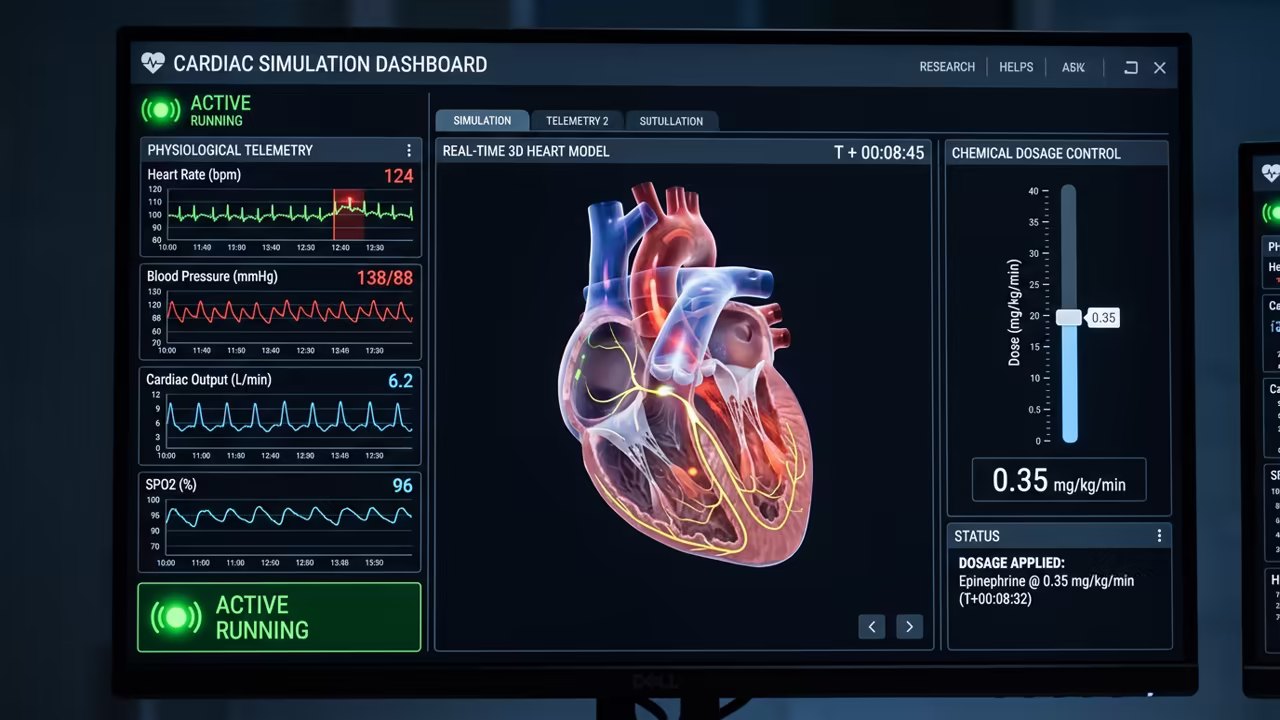Image resolution: width=1280 pixels, height=720 pixels.
Task: Click the dose slider handle at 0.35
Action: [x=1069, y=317]
